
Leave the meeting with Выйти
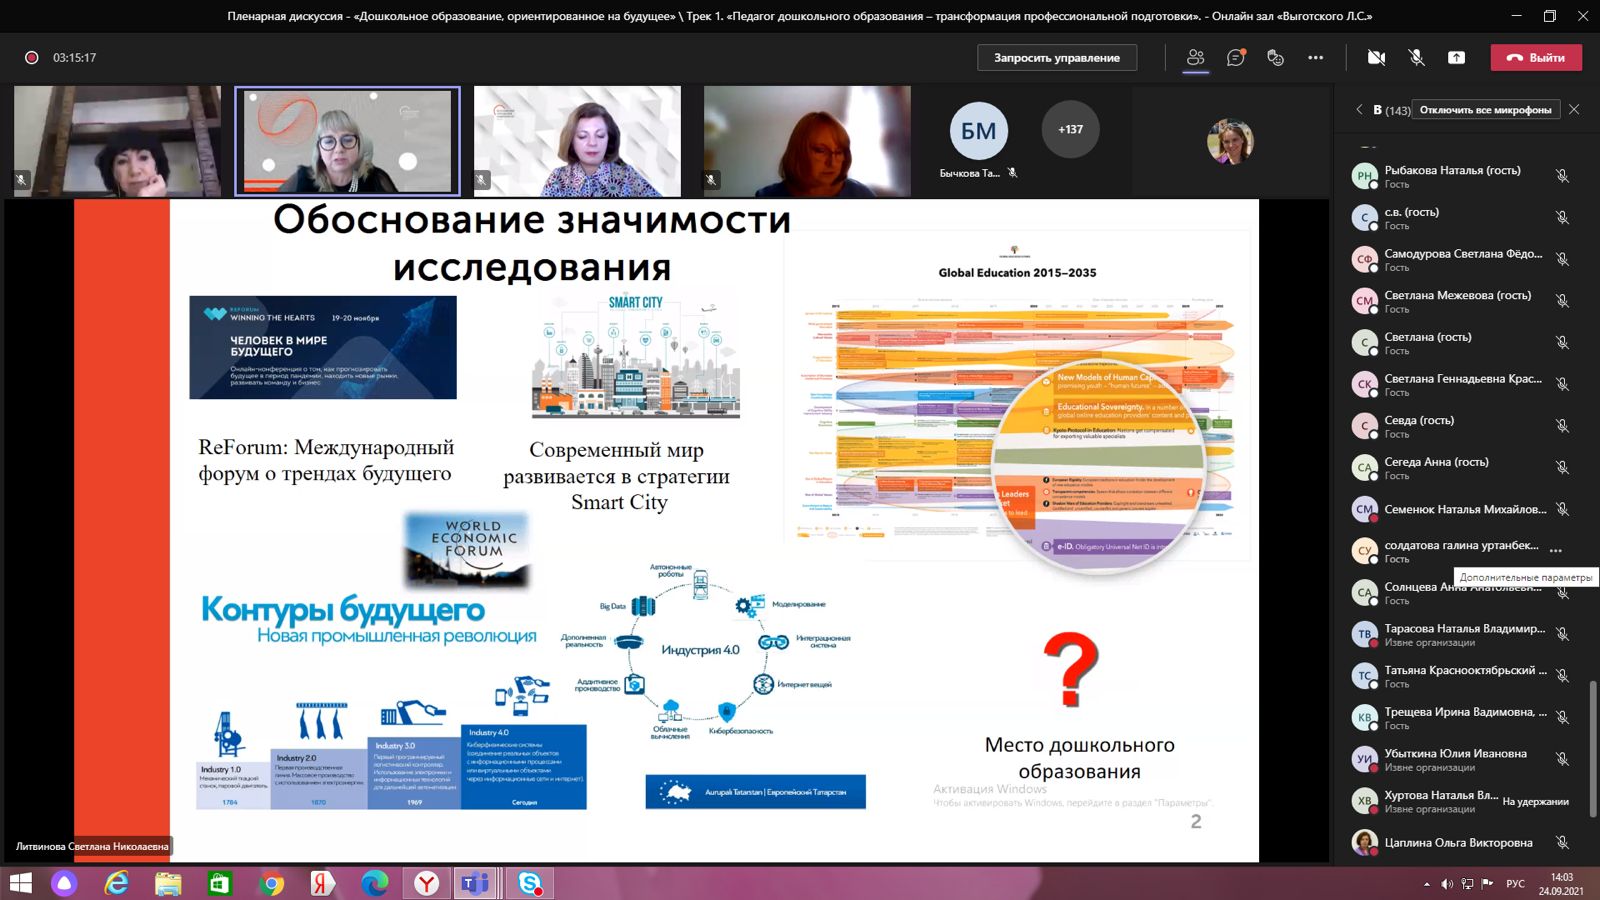(1536, 58)
